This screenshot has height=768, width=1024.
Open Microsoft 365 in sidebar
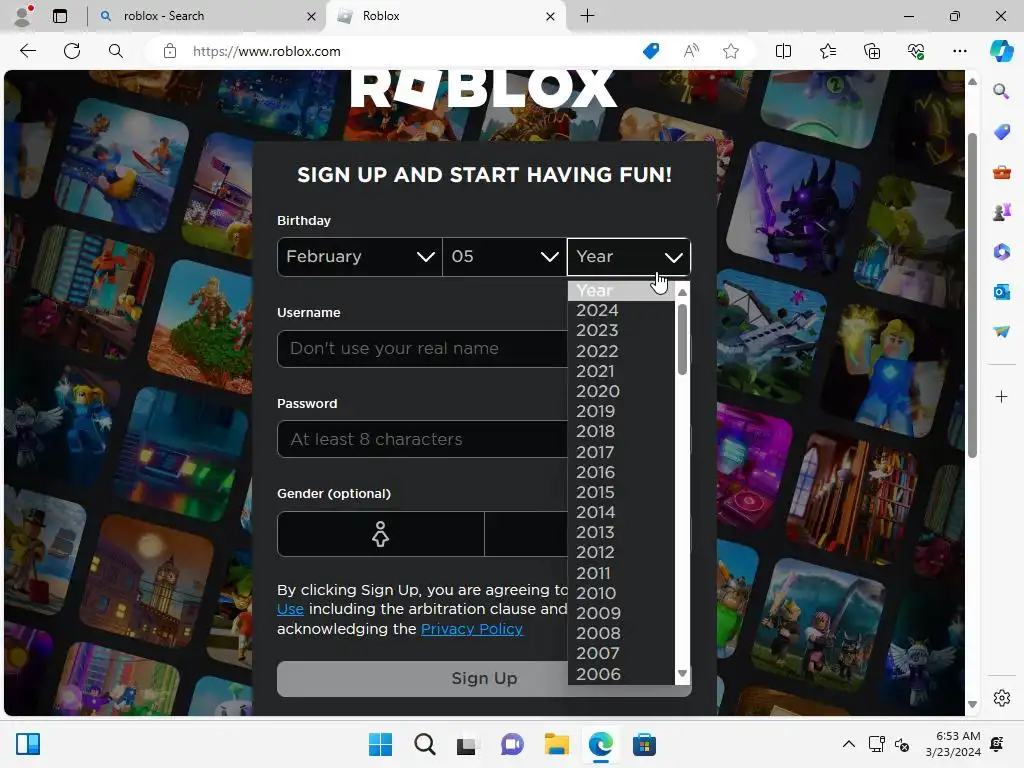(1002, 252)
